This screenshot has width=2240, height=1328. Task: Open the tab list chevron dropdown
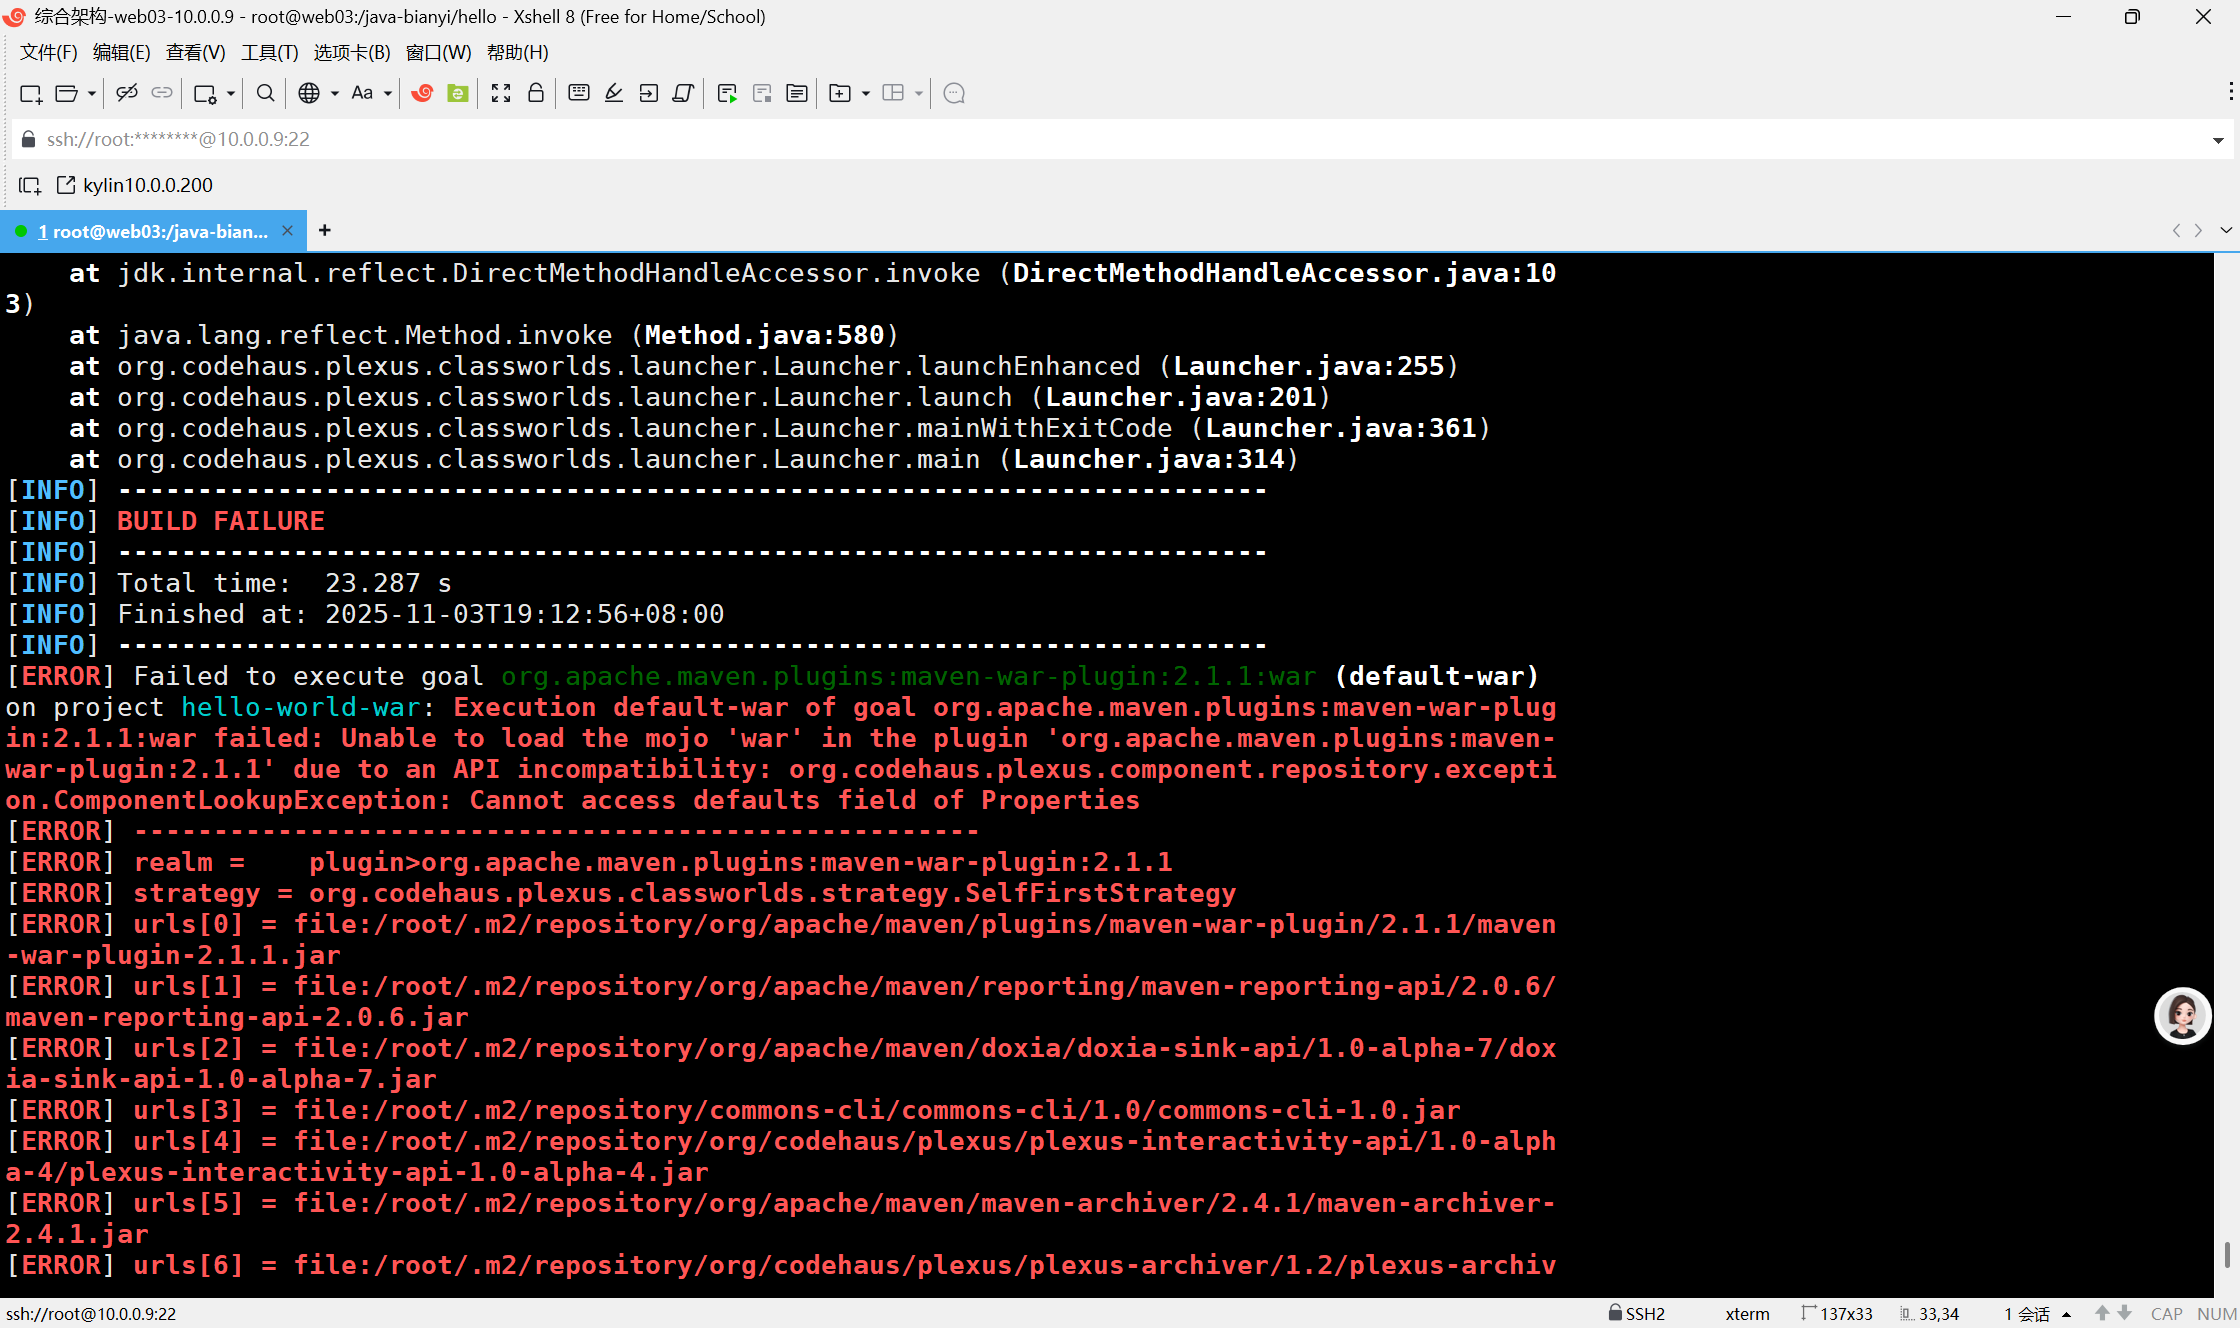(x=2226, y=231)
